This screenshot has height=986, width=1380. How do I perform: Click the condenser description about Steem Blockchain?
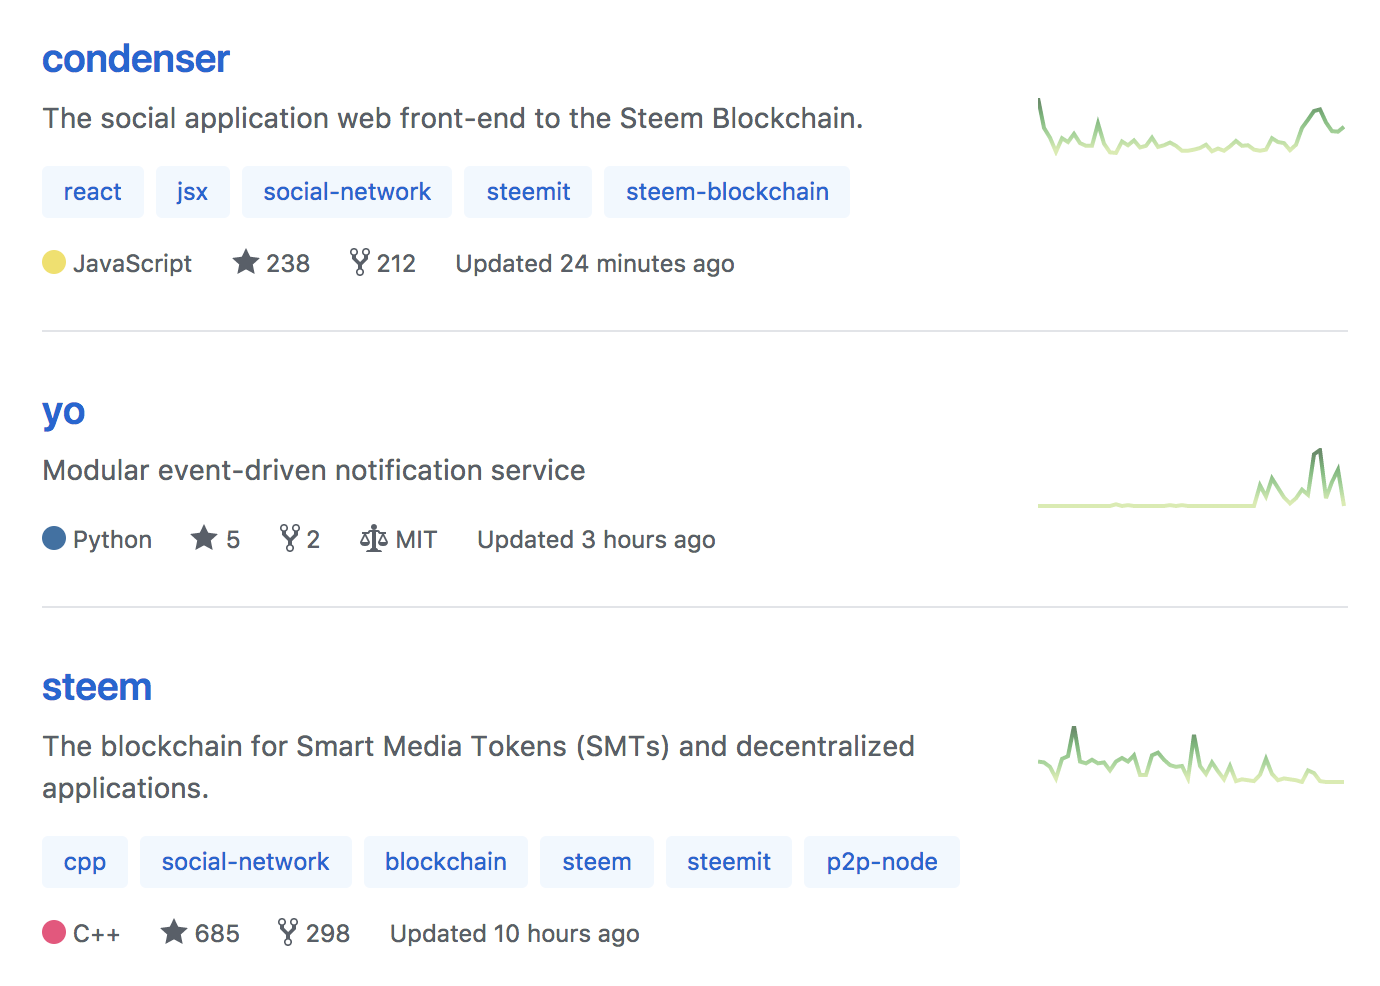pos(452,118)
